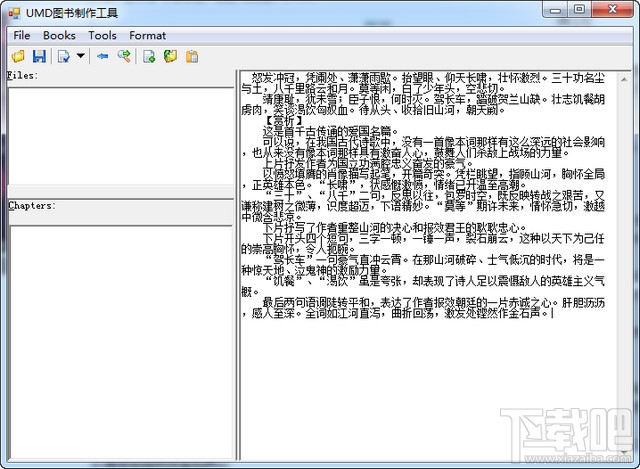Viewport: 640px width, 469px height.
Task: Click the document with checkmark icon
Action: tap(64, 56)
